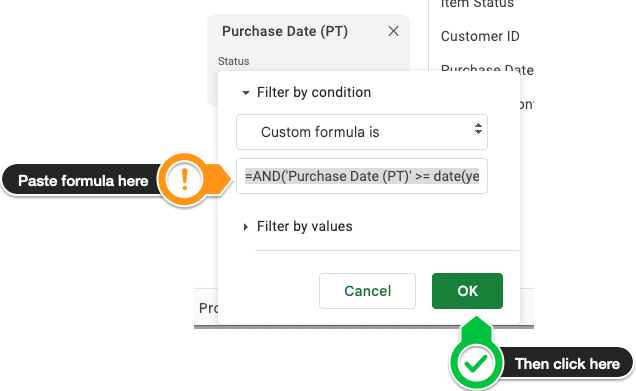
Task: Click the Purchase Date (PT) card title
Action: 285,31
